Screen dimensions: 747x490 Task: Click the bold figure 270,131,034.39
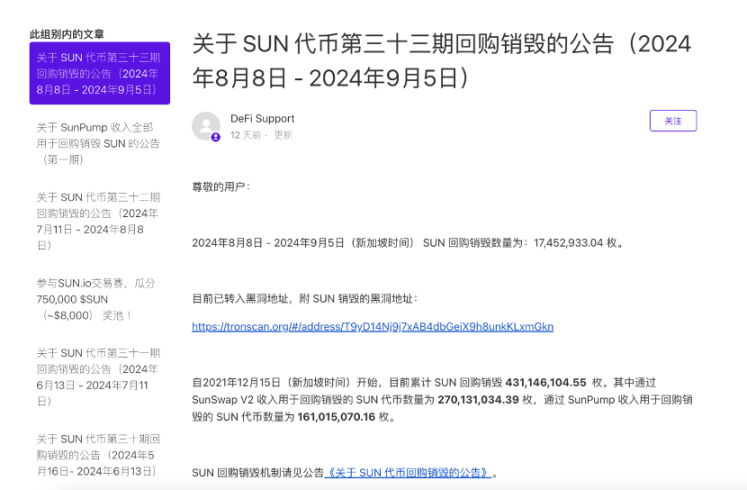(478, 400)
